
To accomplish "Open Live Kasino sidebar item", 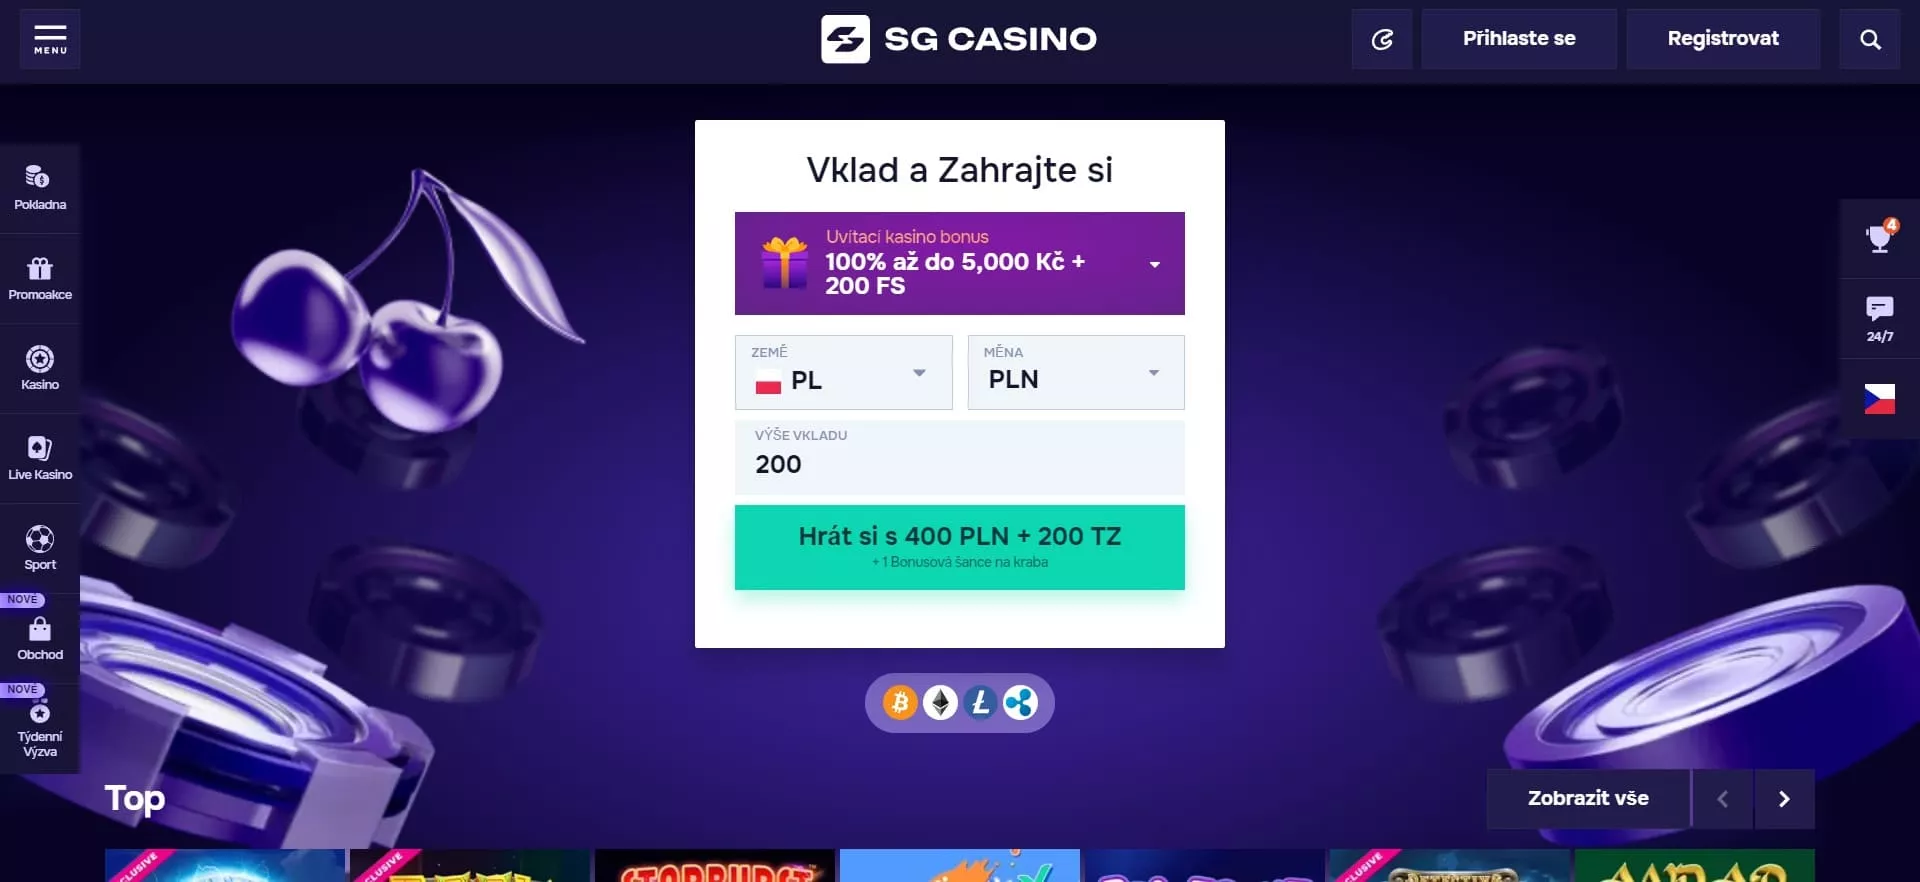I will (40, 458).
